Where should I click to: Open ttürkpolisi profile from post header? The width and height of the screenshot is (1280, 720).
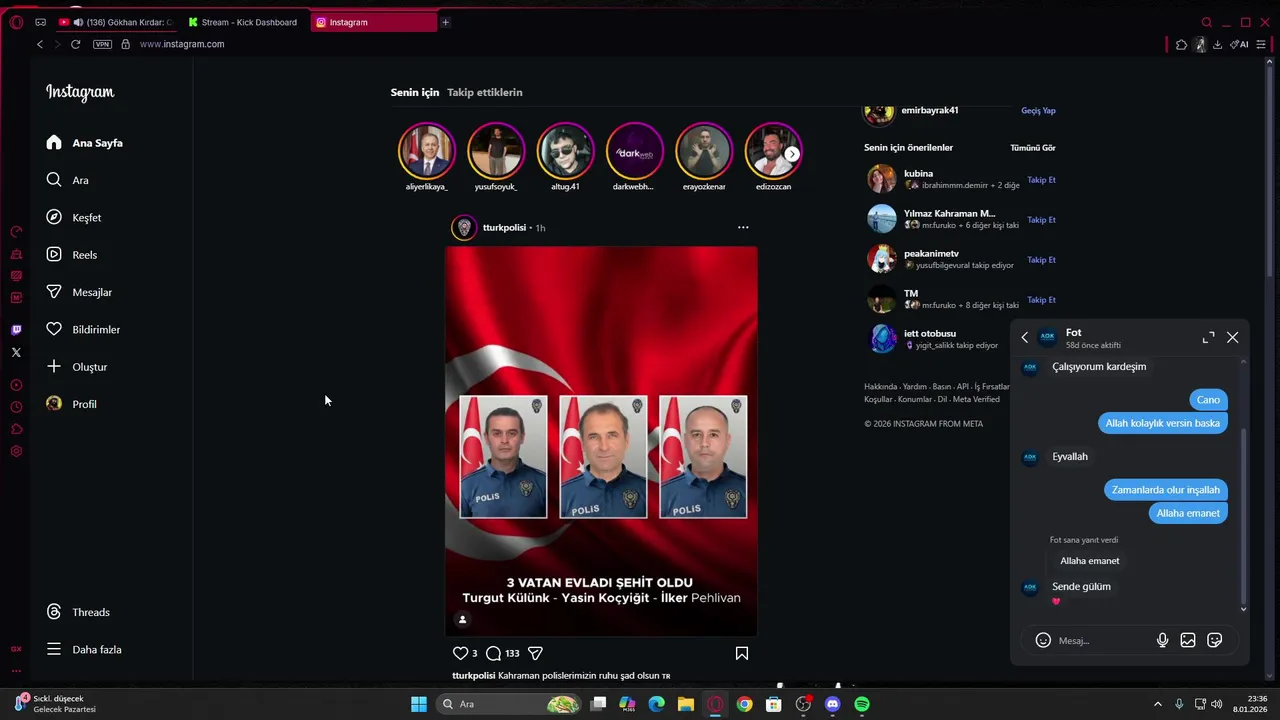504,228
